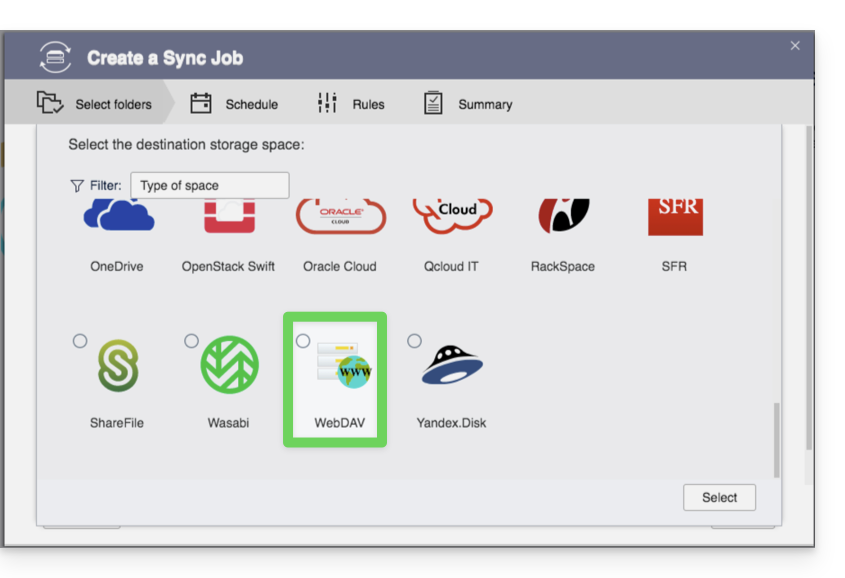Click the ShareFile green S icon
Image resolution: width=845 pixels, height=578 pixels.
point(118,366)
